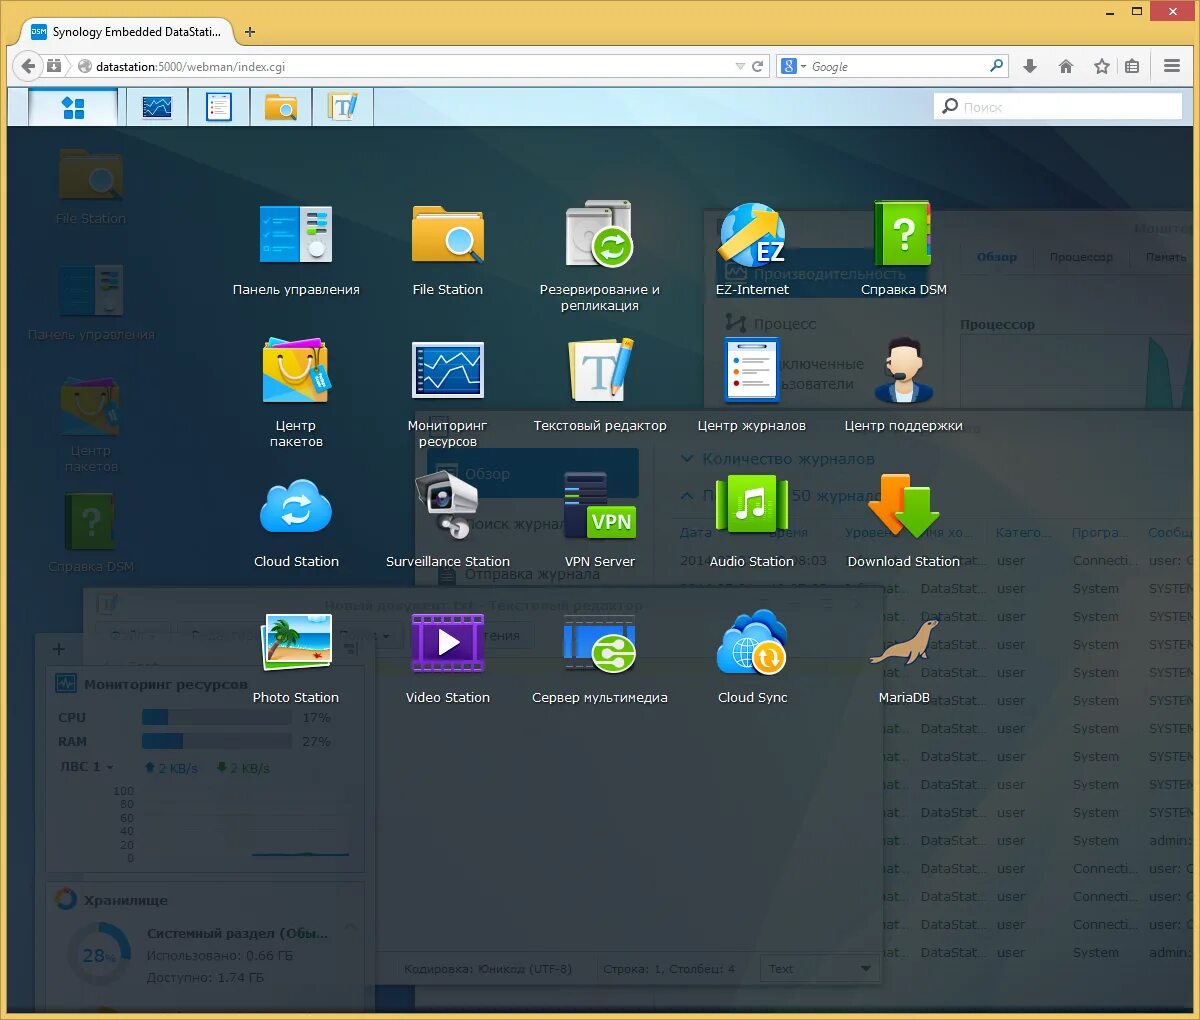
Task: Launch the Центр пакетов (Package Center)
Action: click(x=296, y=369)
